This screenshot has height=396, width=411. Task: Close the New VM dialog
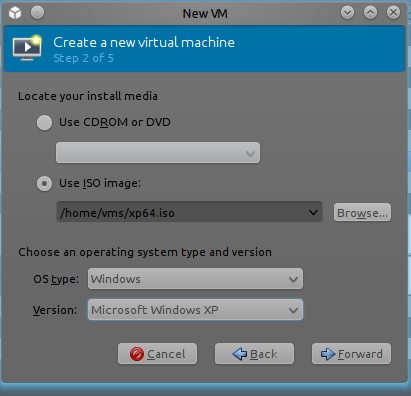click(393, 13)
